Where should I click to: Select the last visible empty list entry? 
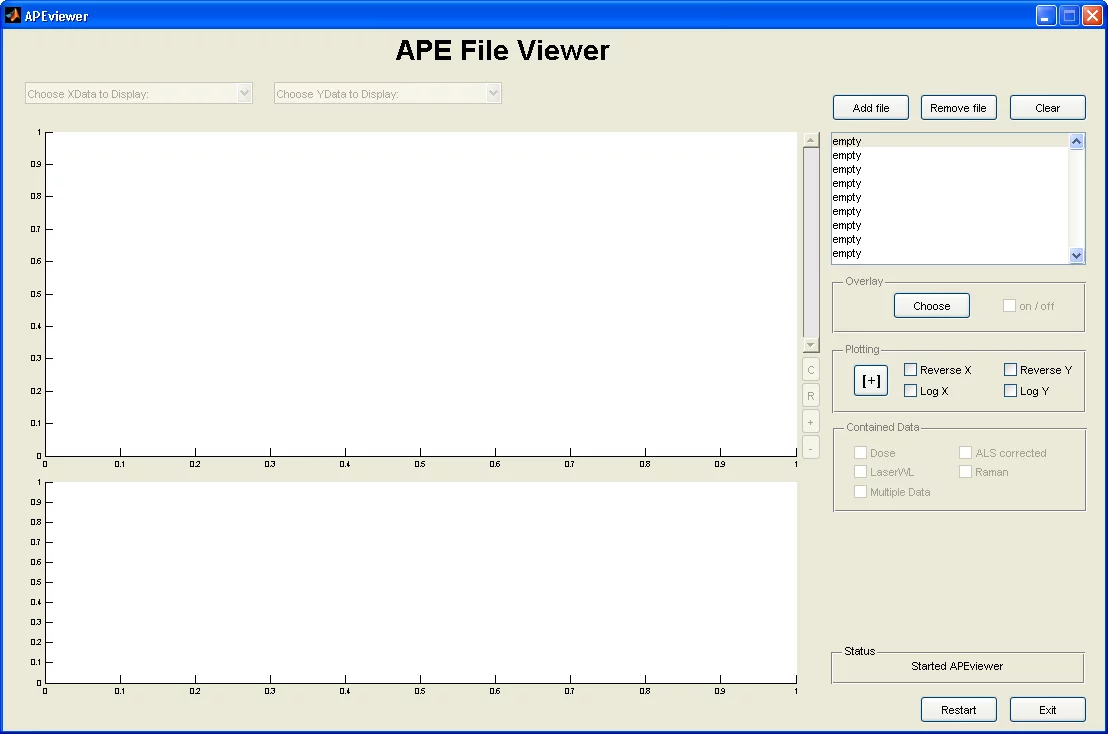[950, 254]
